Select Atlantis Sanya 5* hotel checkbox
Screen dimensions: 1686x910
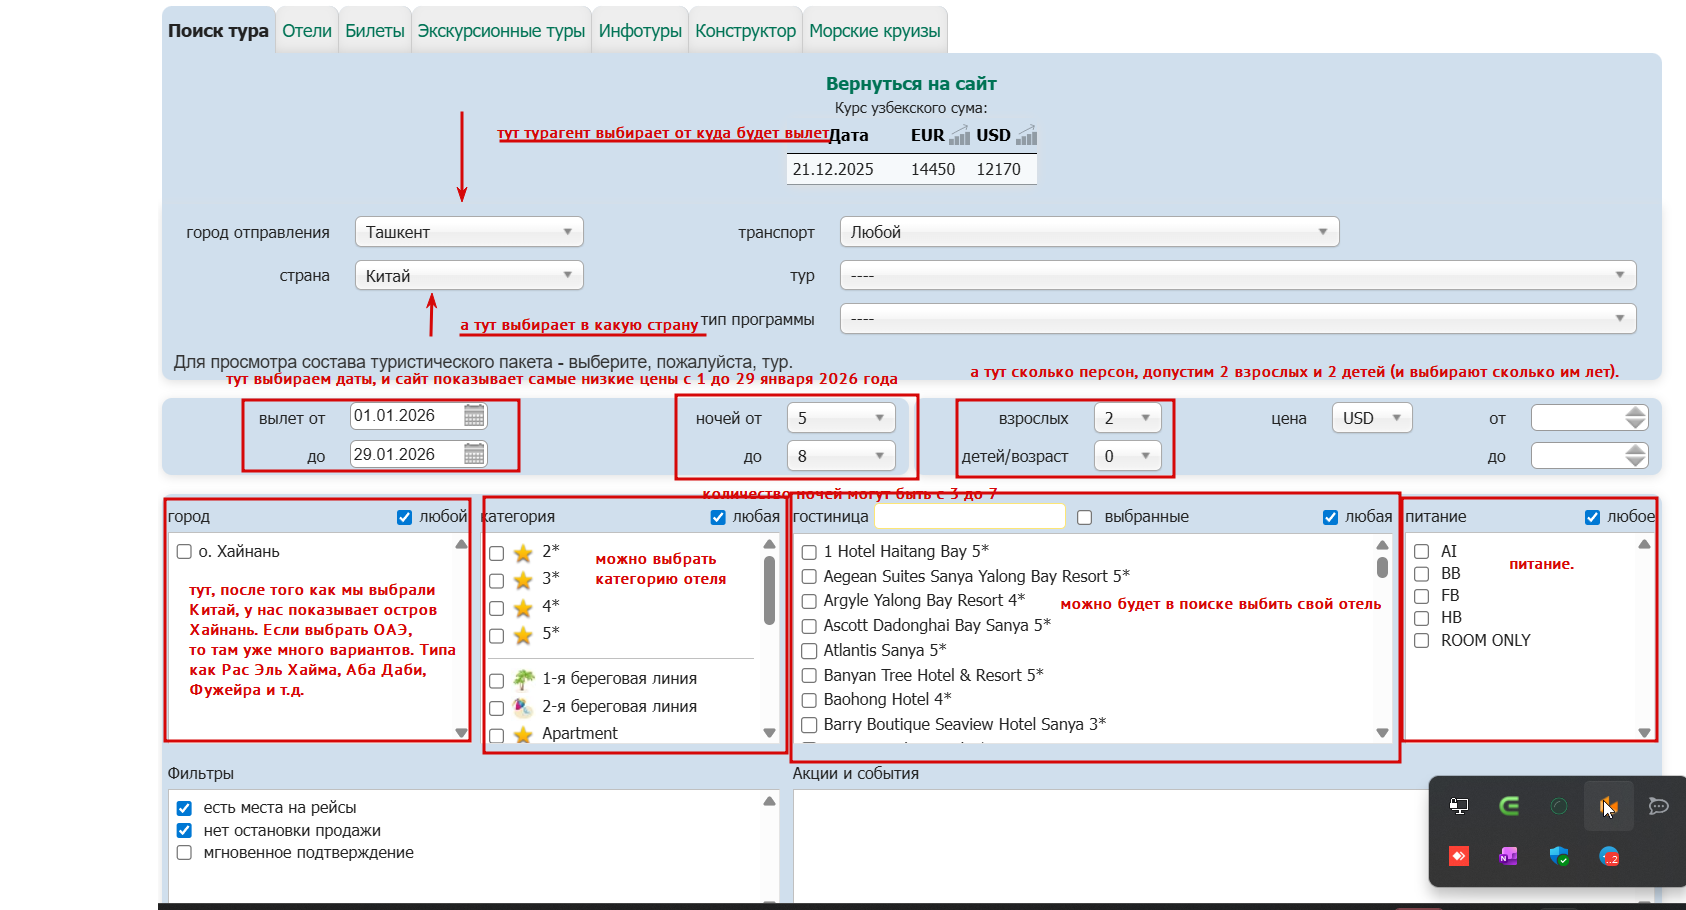point(810,651)
